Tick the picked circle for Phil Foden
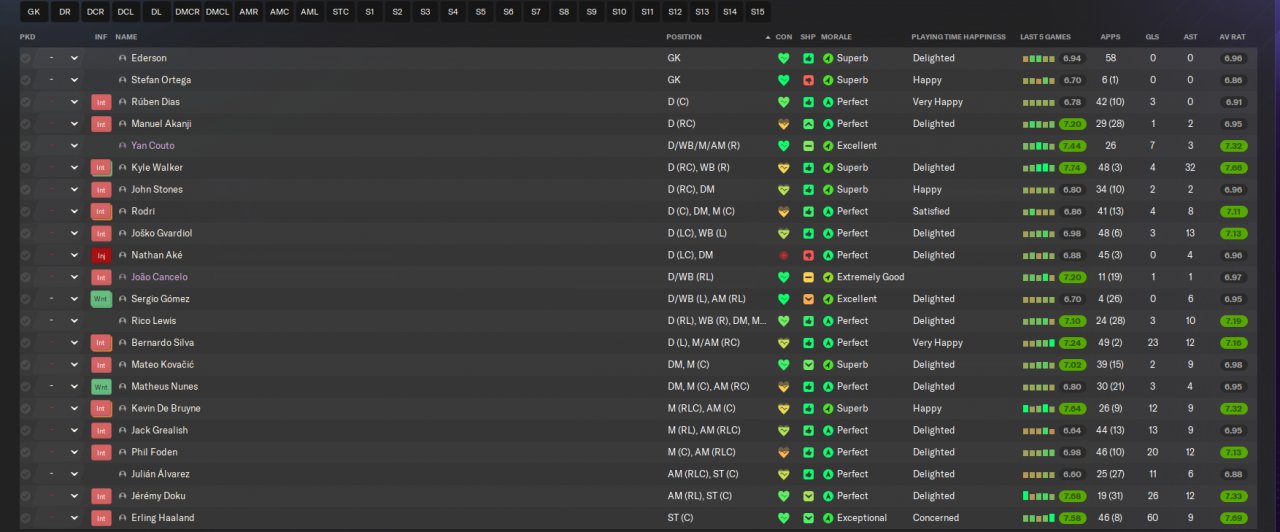 coord(25,452)
